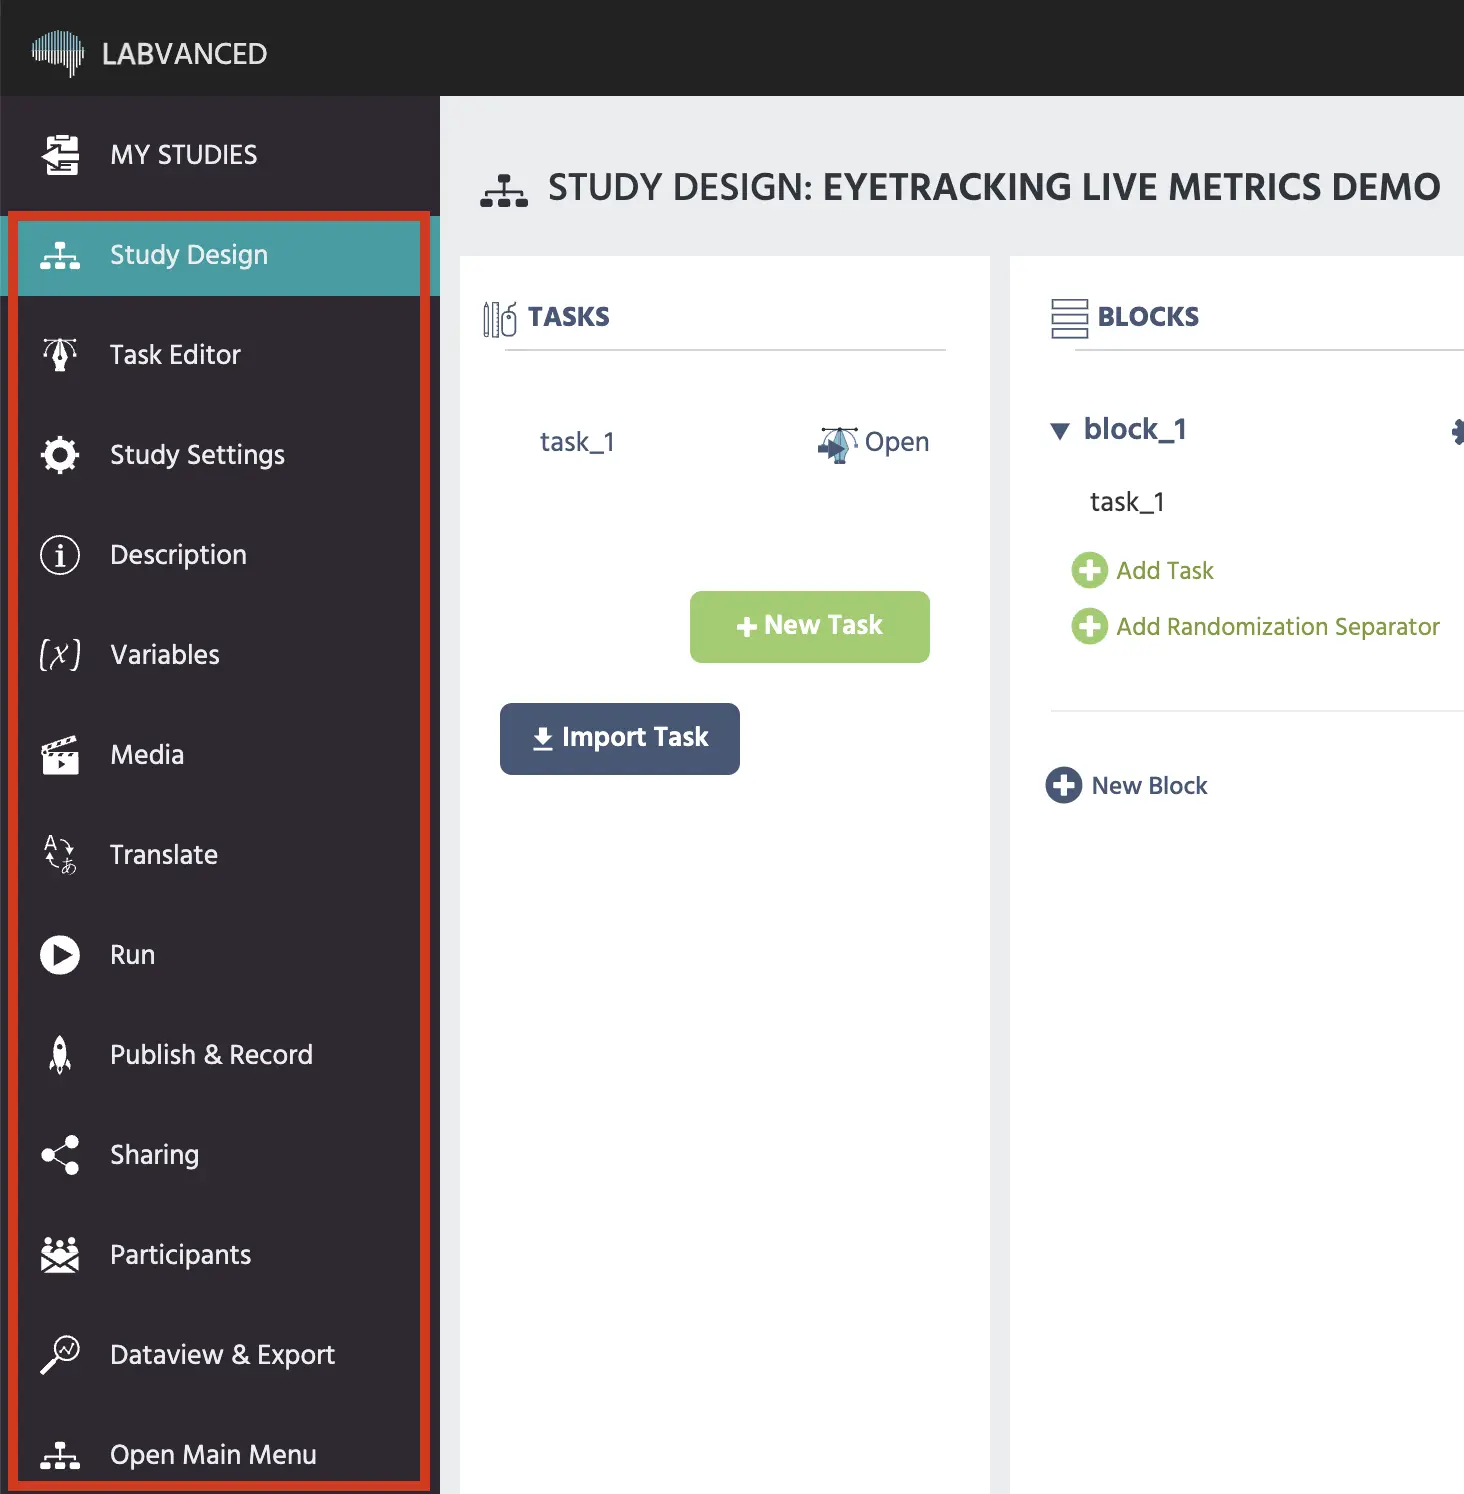Collapse block_1 with its disclosure triangle
The height and width of the screenshot is (1494, 1464).
coord(1061,430)
